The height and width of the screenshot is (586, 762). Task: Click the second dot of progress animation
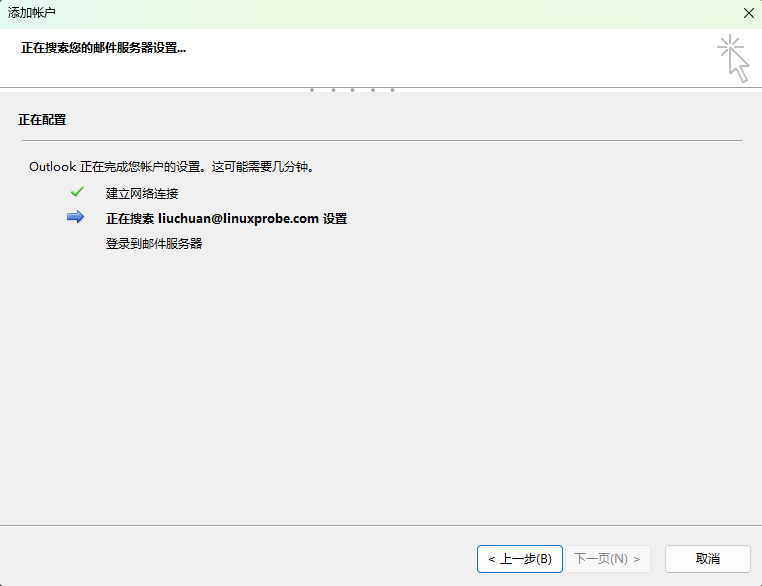[x=332, y=90]
